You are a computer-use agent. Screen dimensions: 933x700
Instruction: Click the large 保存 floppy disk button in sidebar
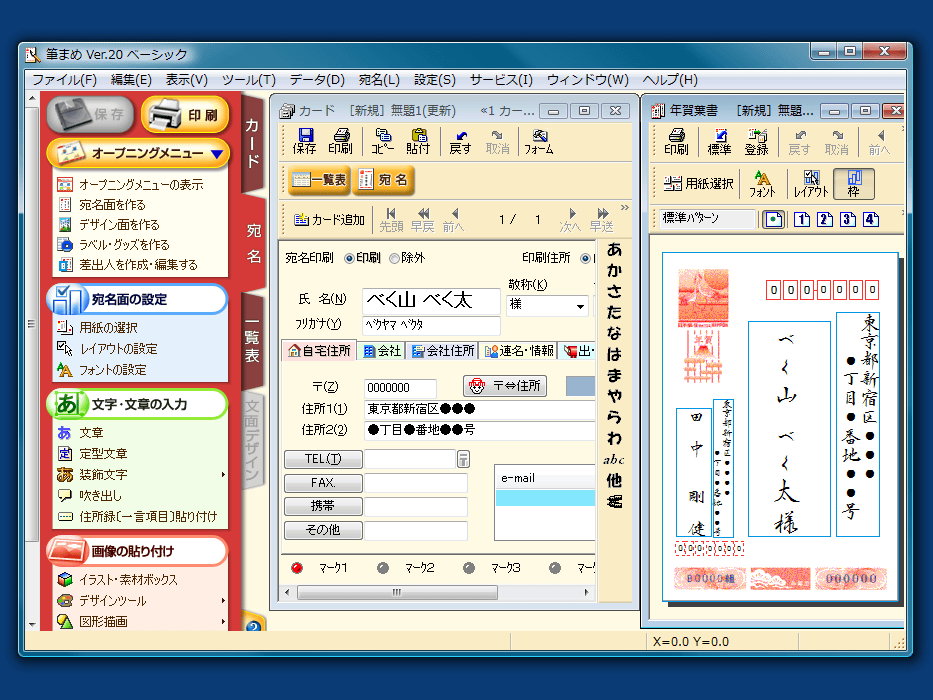point(90,114)
